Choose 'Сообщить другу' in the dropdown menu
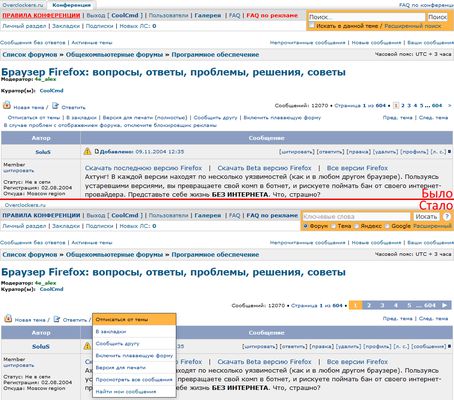This screenshot has height=400, width=454. (x=134, y=343)
